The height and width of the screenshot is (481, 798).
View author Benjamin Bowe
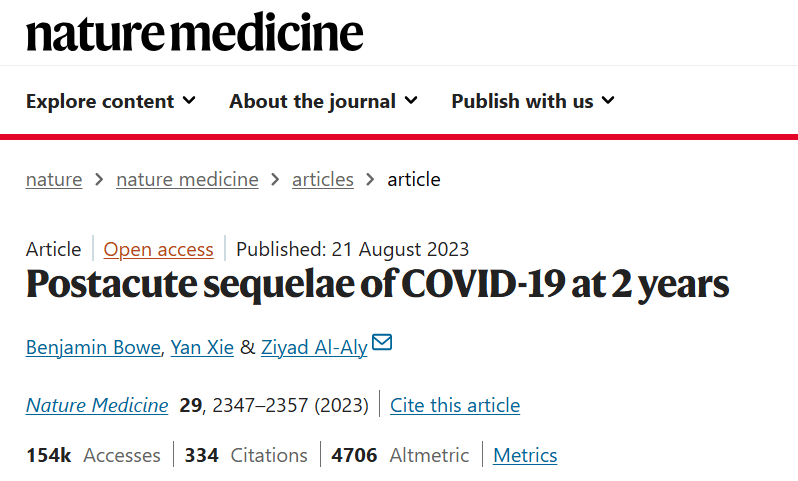[92, 347]
